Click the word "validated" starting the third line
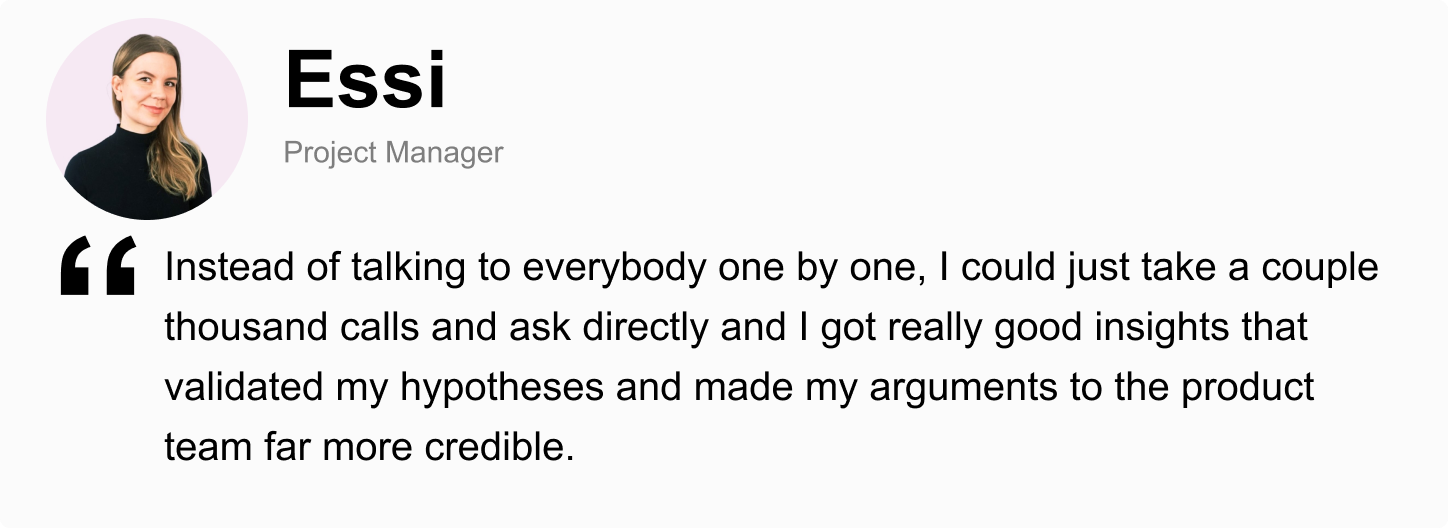 pyautogui.click(x=244, y=388)
